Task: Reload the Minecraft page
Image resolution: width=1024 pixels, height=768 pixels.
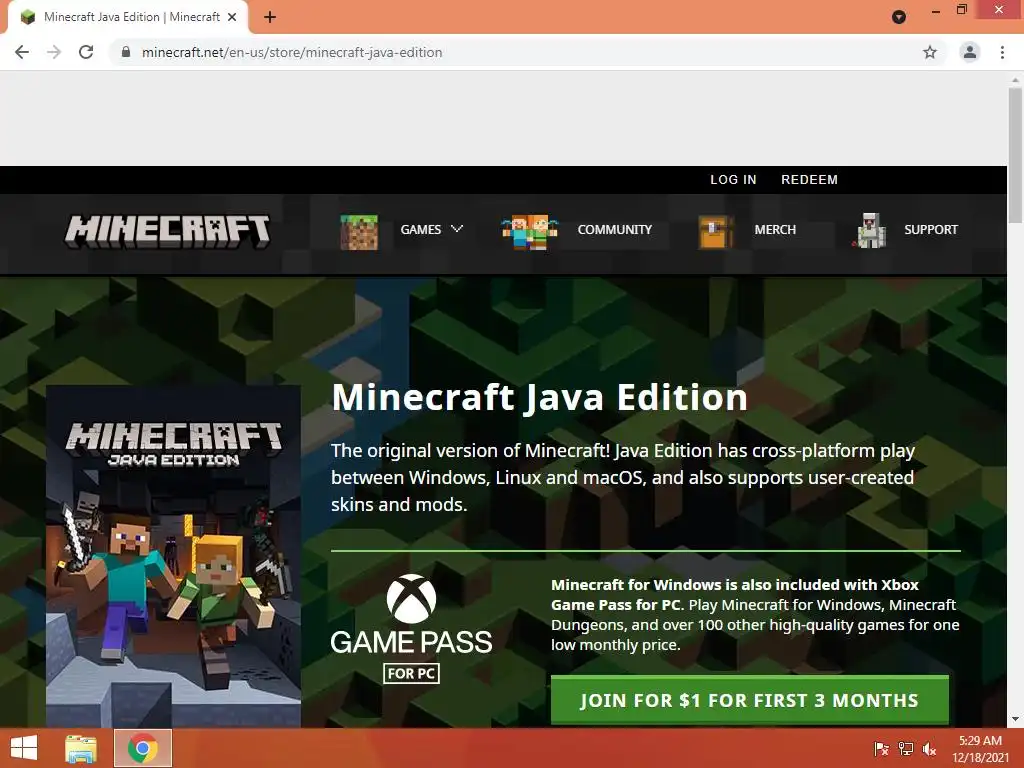Action: point(86,52)
